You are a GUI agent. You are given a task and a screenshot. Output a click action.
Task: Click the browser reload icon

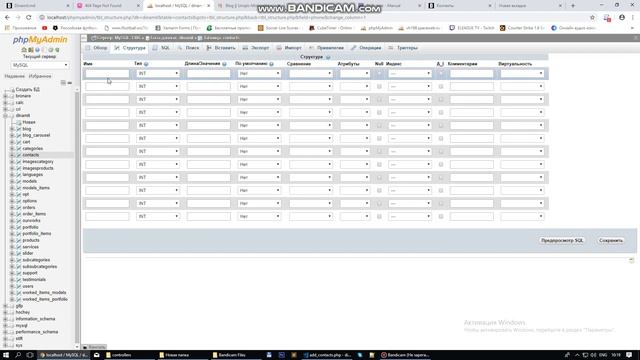click(x=29, y=18)
